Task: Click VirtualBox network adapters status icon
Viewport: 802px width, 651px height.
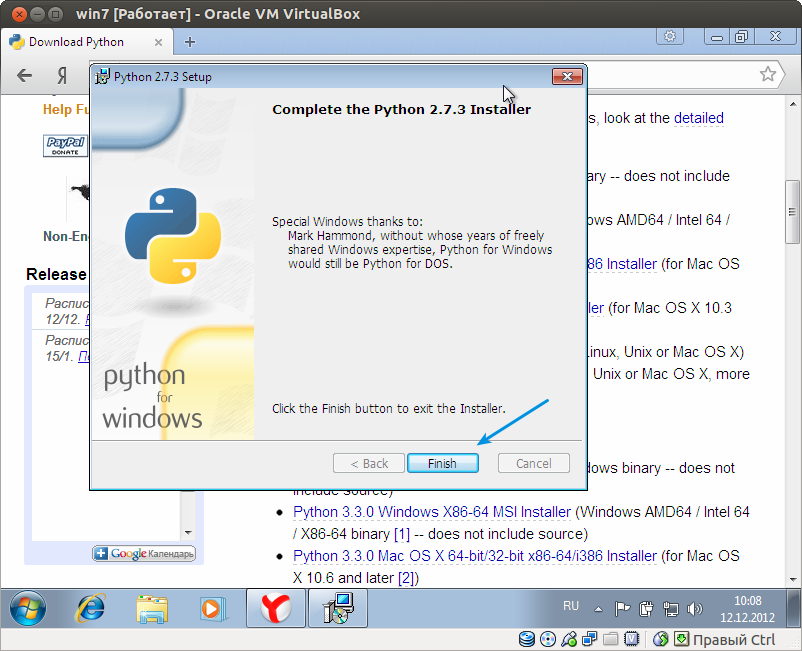Action: pos(590,639)
